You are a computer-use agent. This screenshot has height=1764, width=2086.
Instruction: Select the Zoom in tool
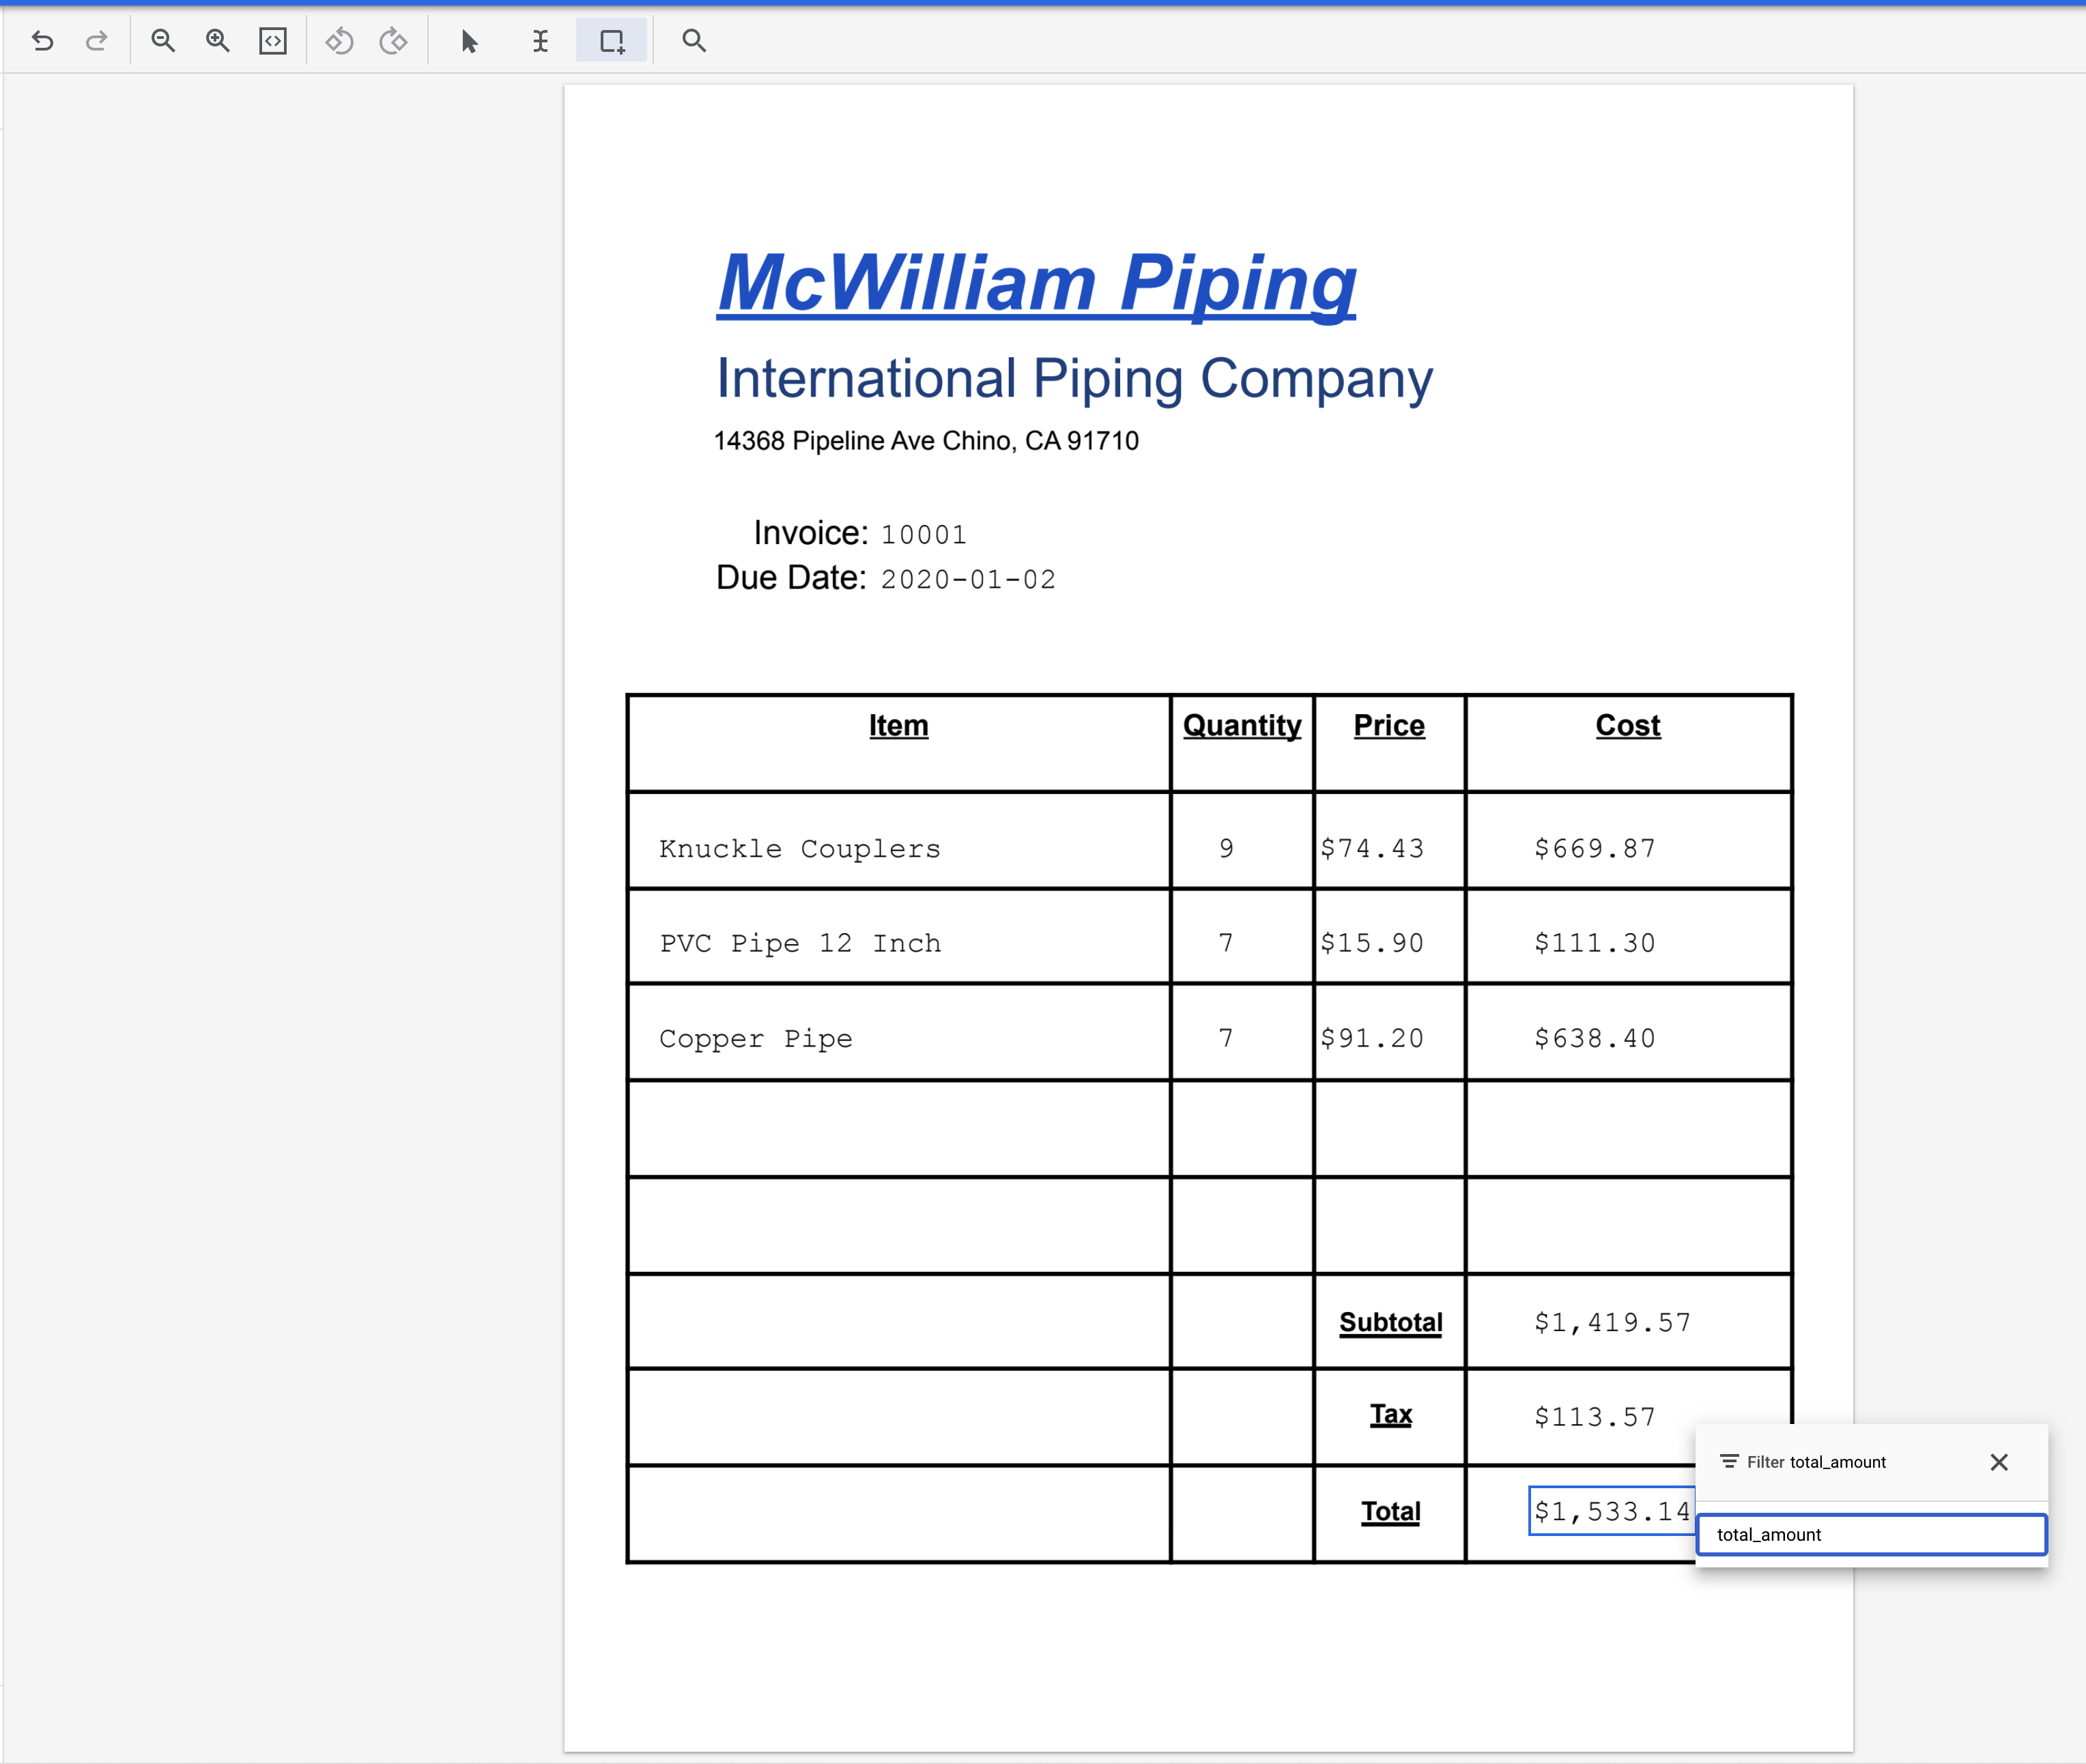[x=218, y=41]
